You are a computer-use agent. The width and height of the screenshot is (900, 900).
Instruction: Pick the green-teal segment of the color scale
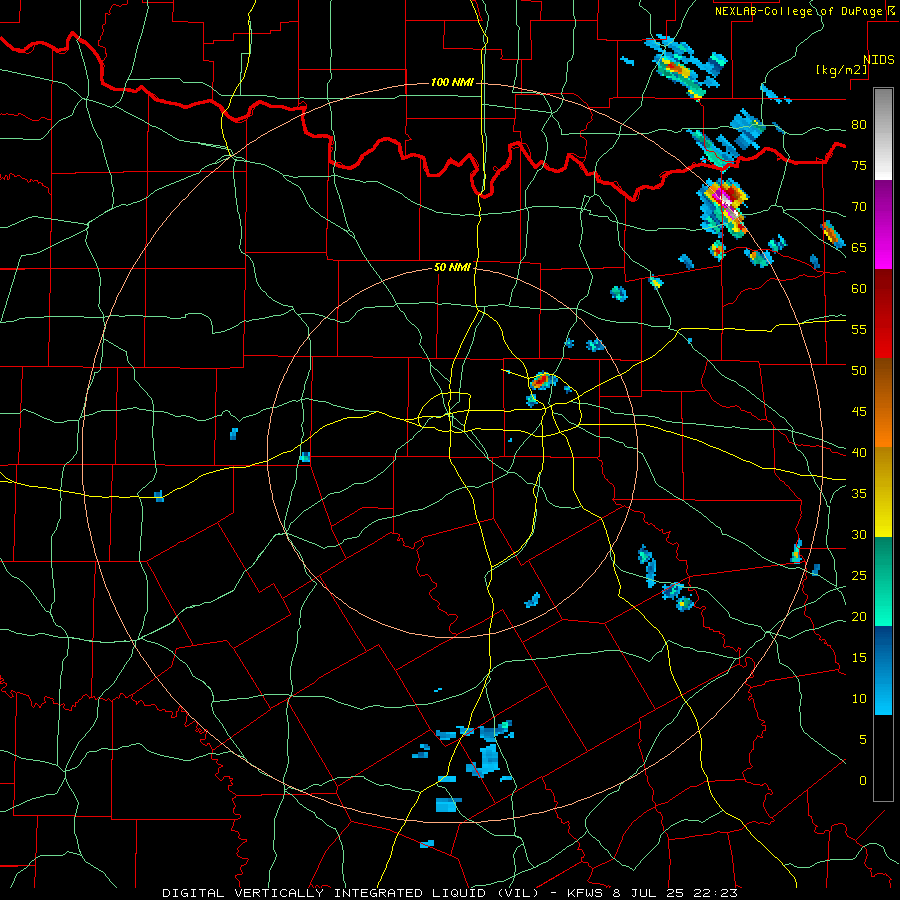point(883,581)
